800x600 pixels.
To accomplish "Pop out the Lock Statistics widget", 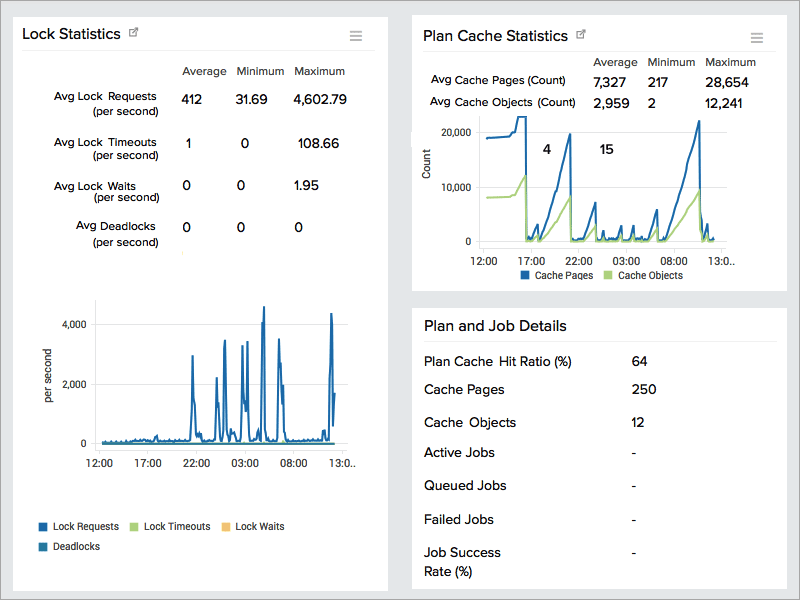I will point(134,32).
